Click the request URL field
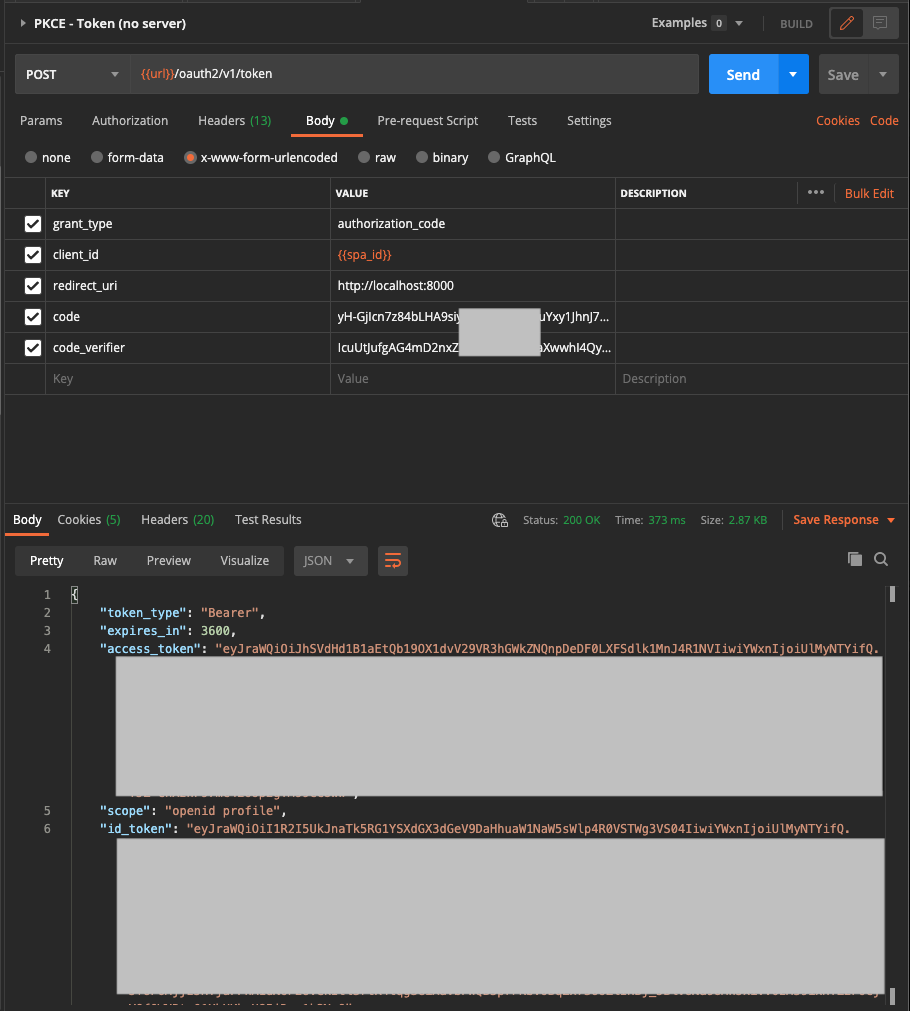The width and height of the screenshot is (910, 1011). 415,74
